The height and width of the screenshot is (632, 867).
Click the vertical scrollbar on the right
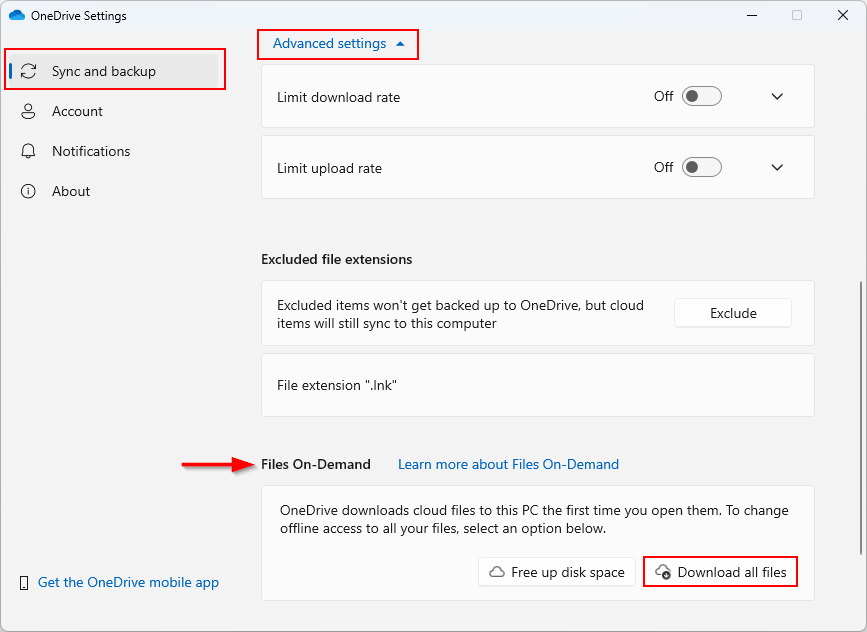tap(860, 417)
